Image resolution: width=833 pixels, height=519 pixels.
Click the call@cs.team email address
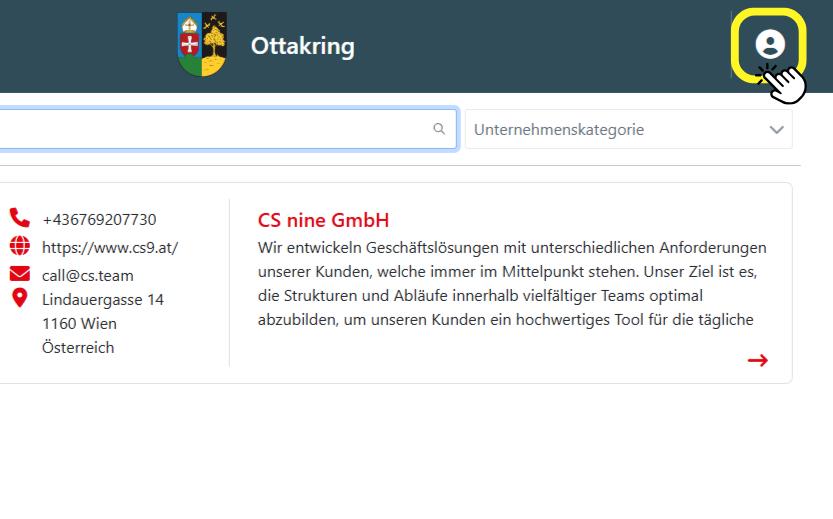click(88, 275)
